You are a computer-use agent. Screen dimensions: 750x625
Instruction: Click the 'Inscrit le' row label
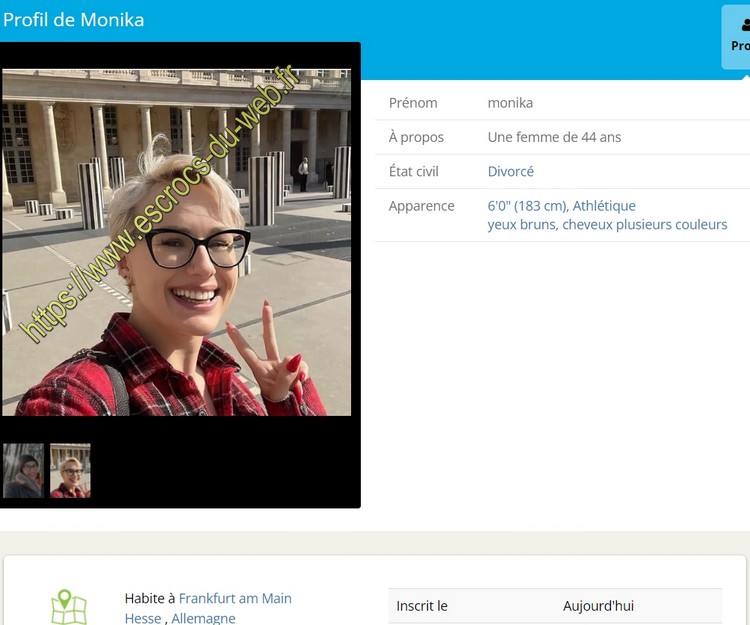pyautogui.click(x=422, y=606)
